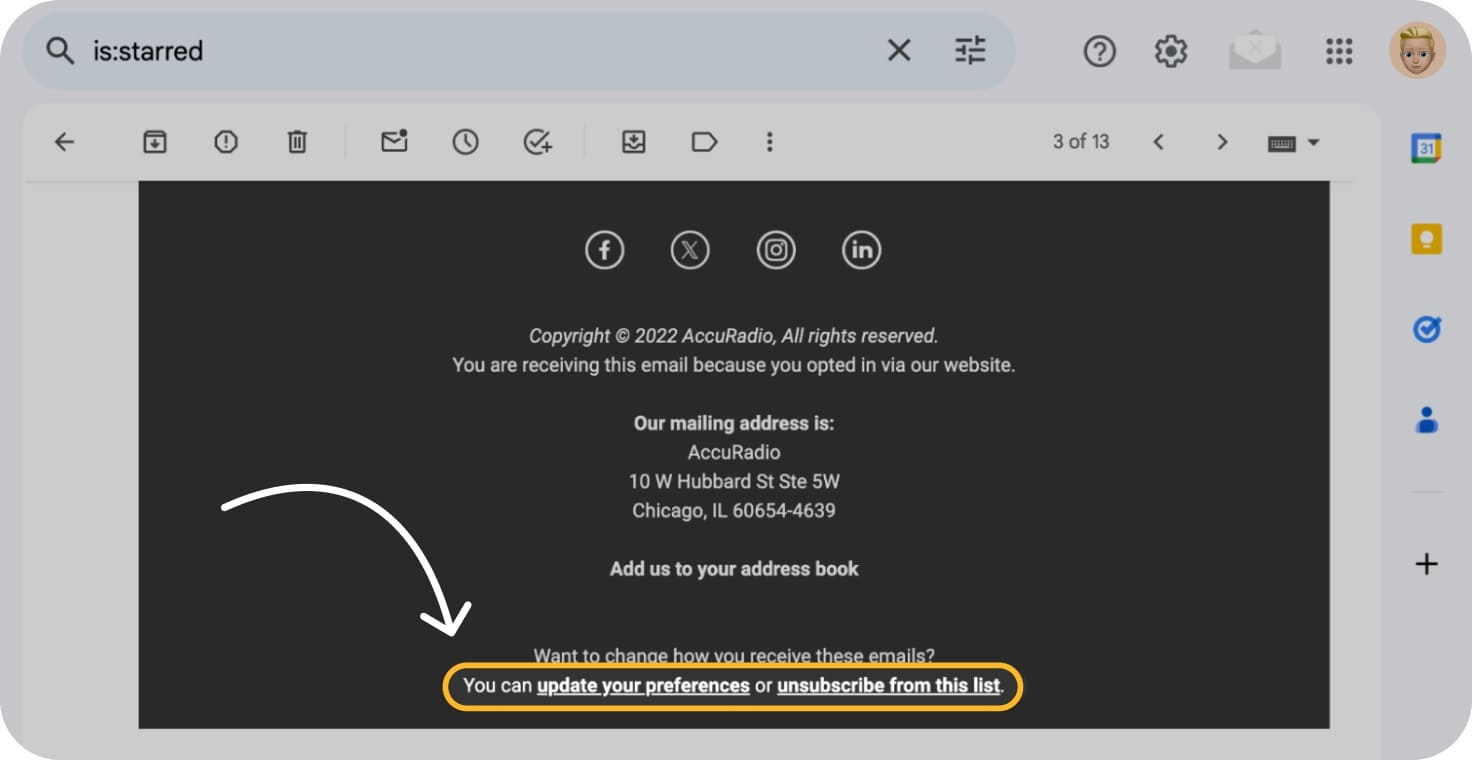Move the email to another folder

[x=633, y=142]
